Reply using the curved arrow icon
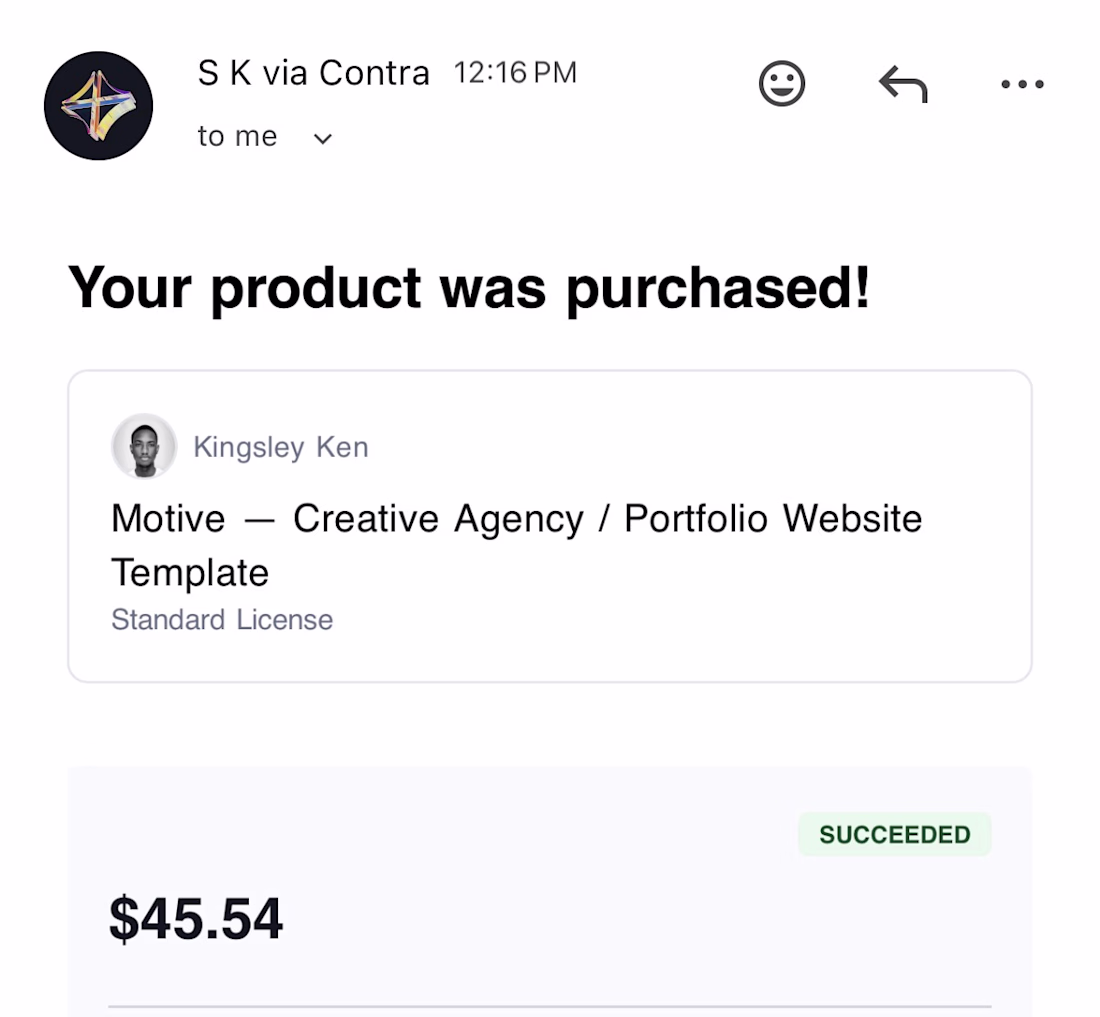The image size is (1100, 1017). pos(903,85)
